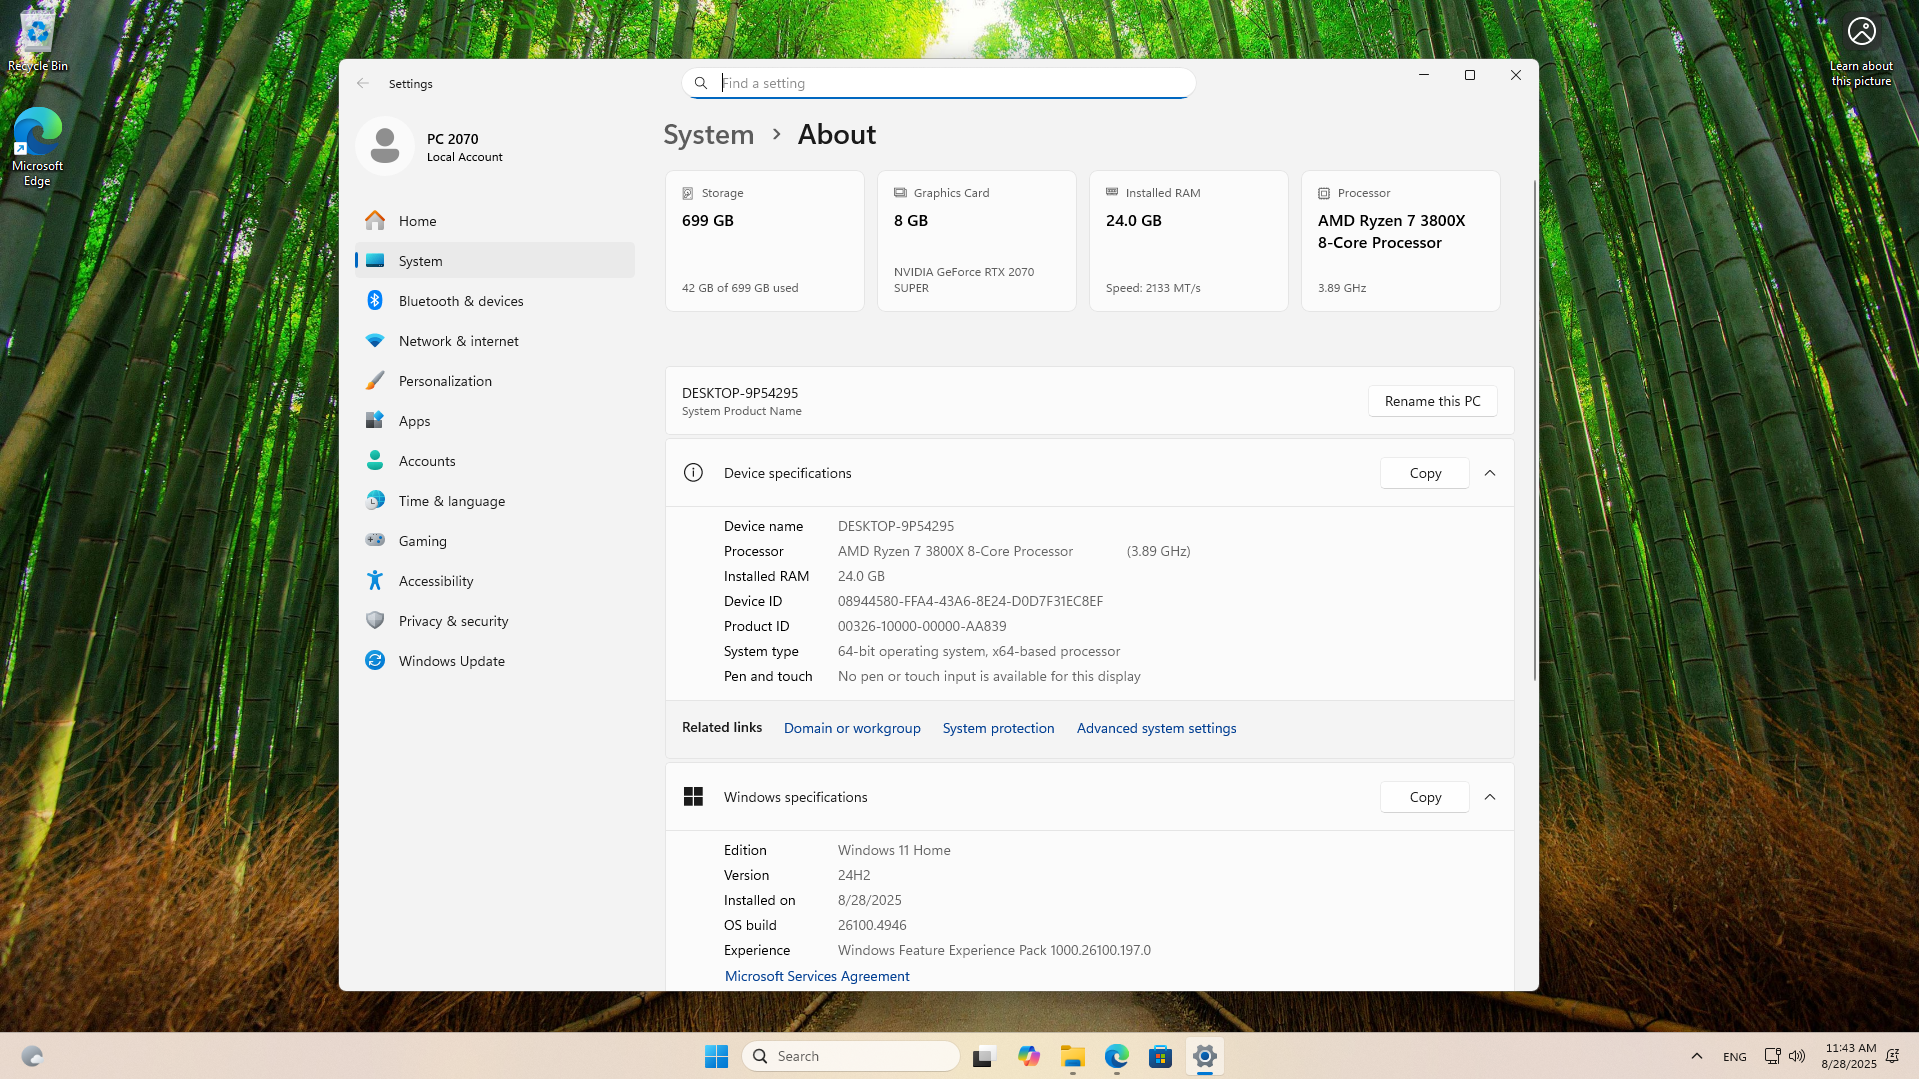Image resolution: width=1919 pixels, height=1079 pixels.
Task: Select the Device ID value text
Action: (x=970, y=601)
